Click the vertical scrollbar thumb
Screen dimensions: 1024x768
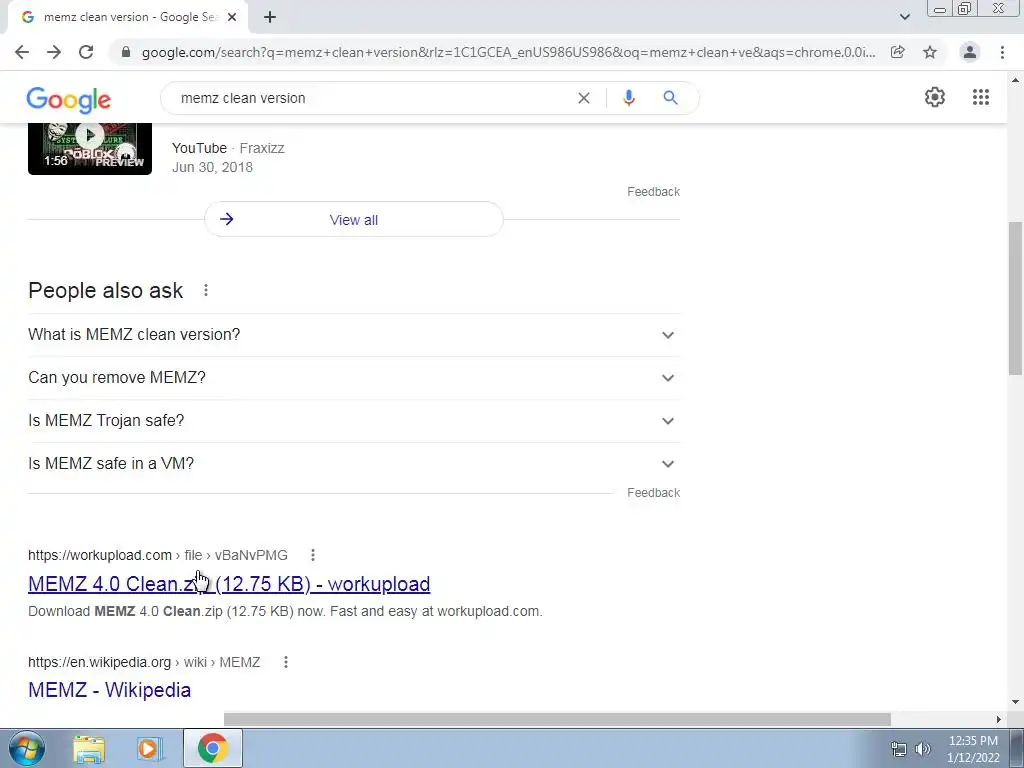tap(1015, 298)
